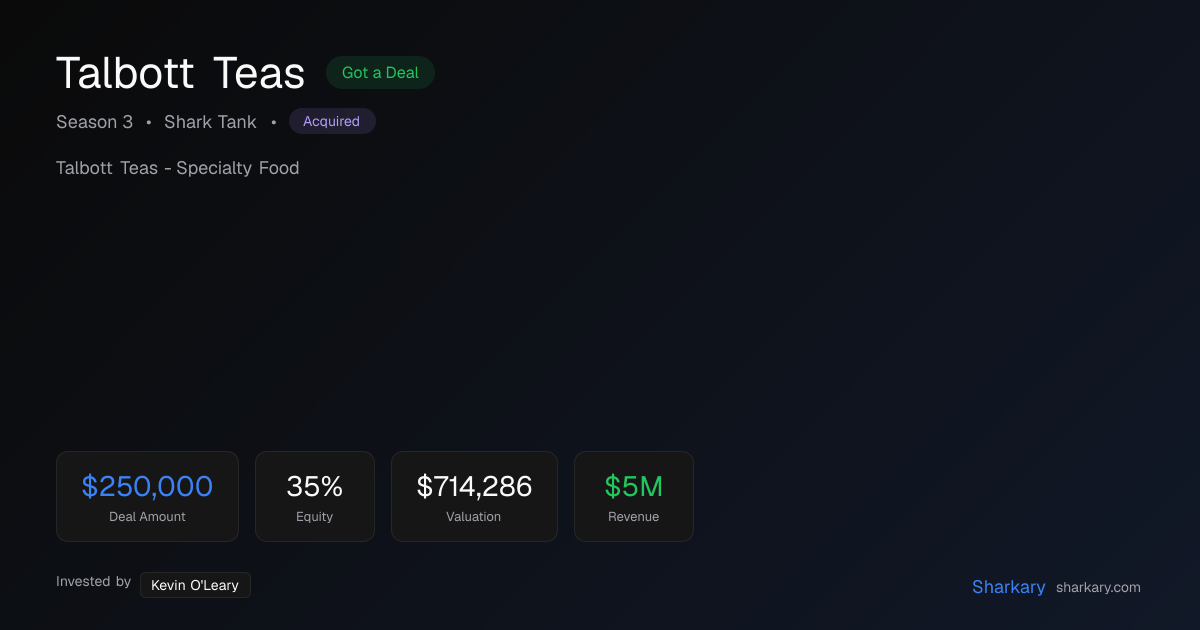Click the $714,286 valuation figure

[x=474, y=487]
